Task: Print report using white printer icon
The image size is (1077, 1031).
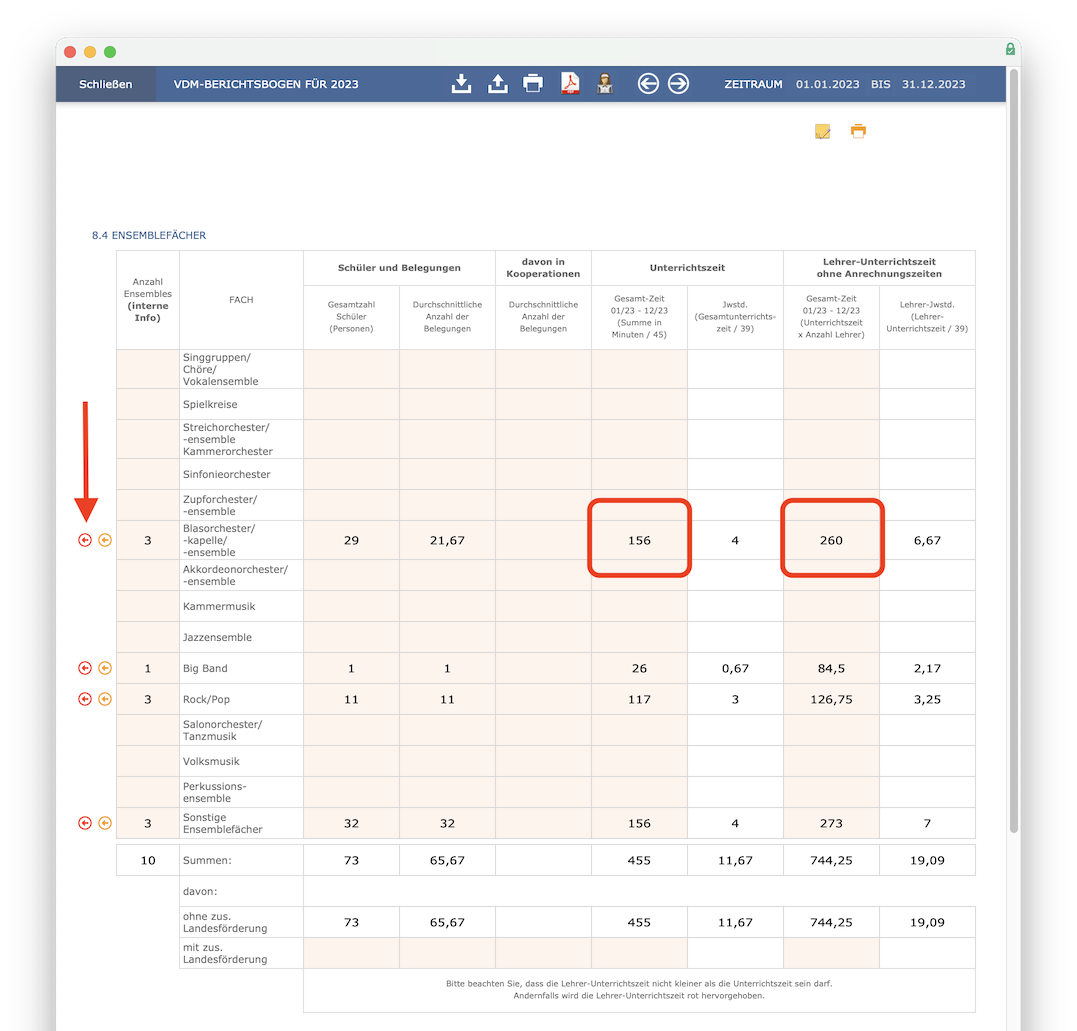Action: tap(533, 84)
